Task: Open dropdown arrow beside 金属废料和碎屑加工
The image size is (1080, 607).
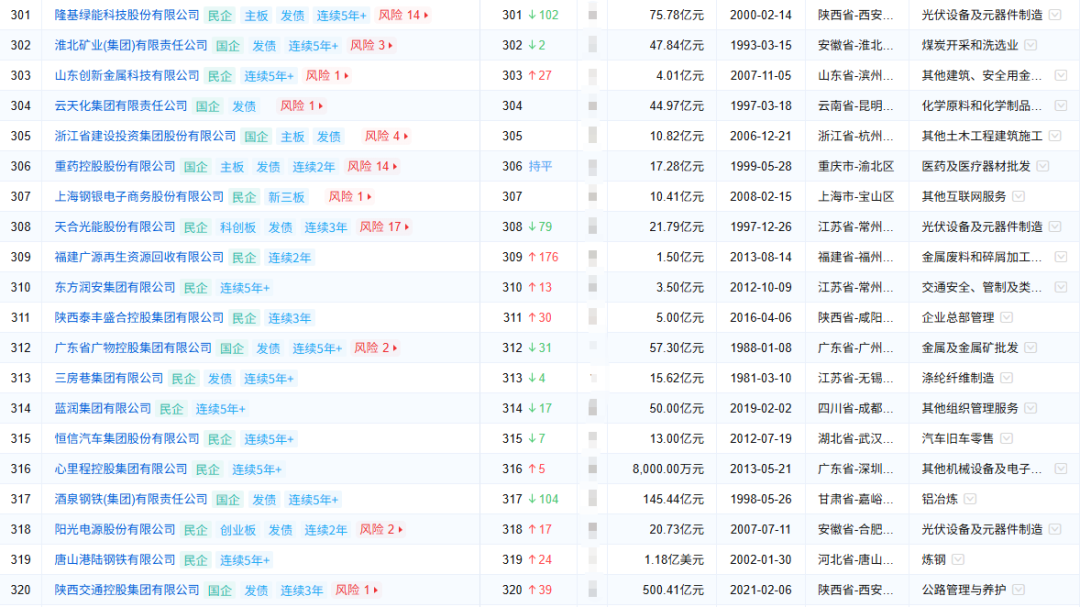Action: tap(1061, 258)
